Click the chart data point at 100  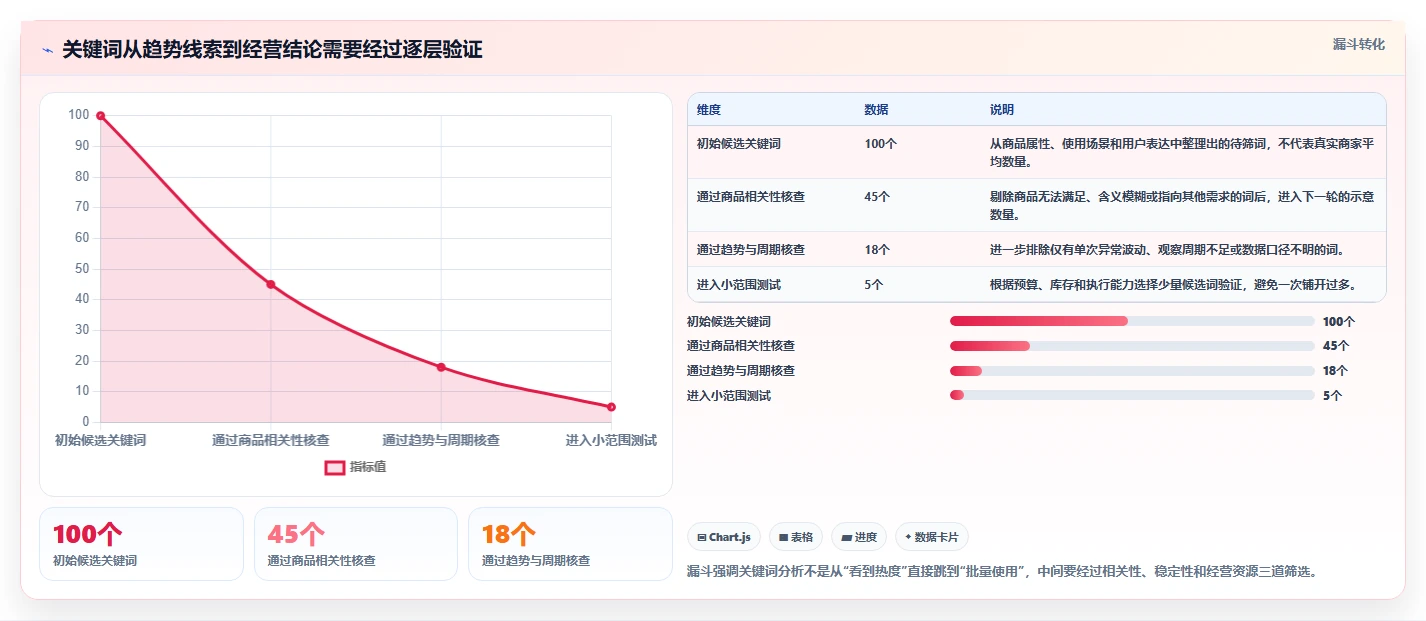[x=100, y=116]
